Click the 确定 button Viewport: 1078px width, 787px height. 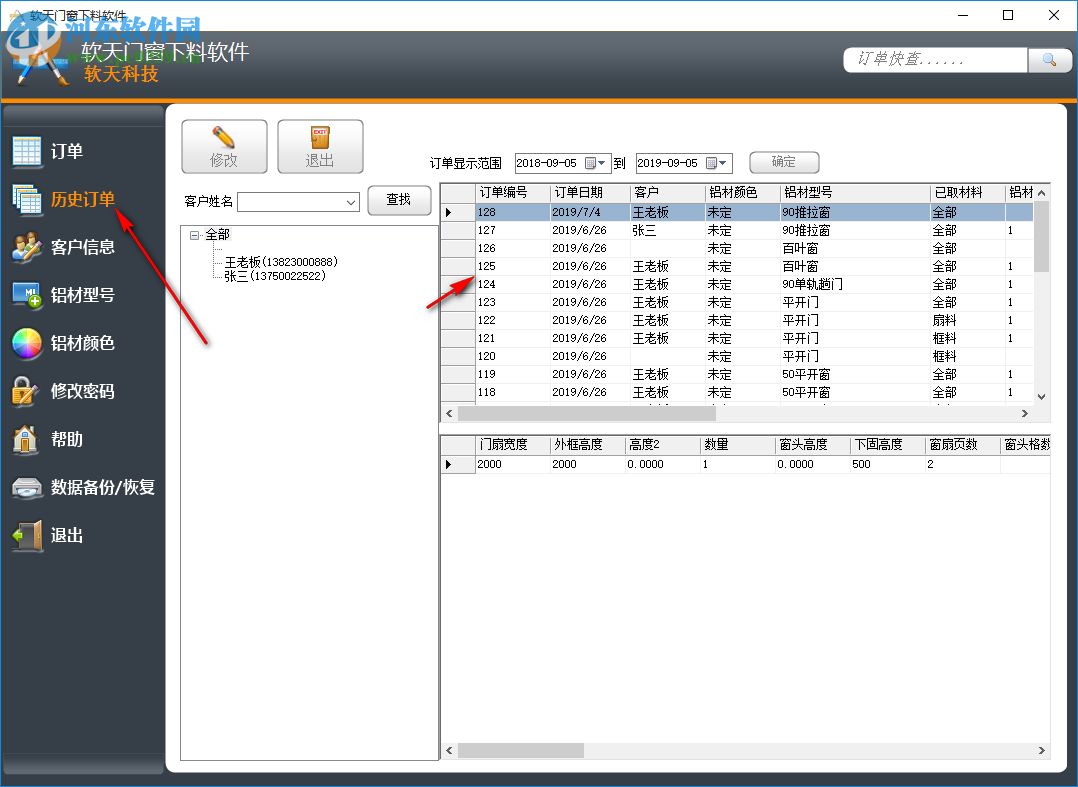[784, 162]
